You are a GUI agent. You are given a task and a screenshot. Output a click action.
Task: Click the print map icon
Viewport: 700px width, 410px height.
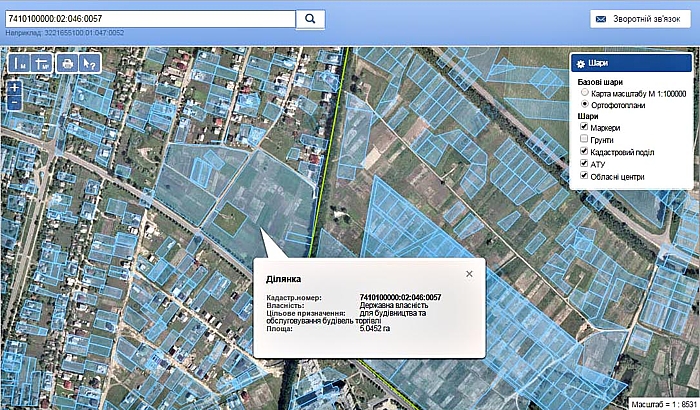pyautogui.click(x=67, y=63)
